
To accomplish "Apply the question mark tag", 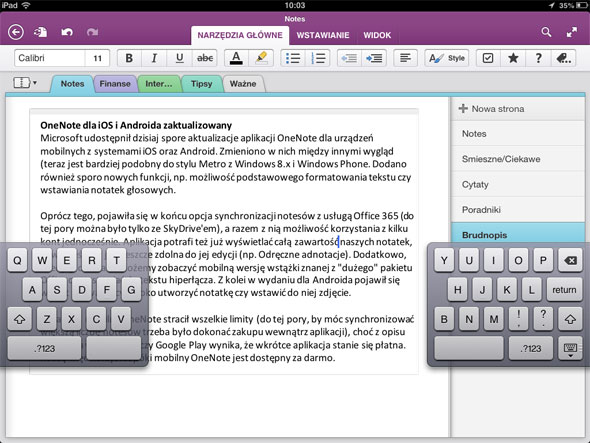I will pos(538,58).
